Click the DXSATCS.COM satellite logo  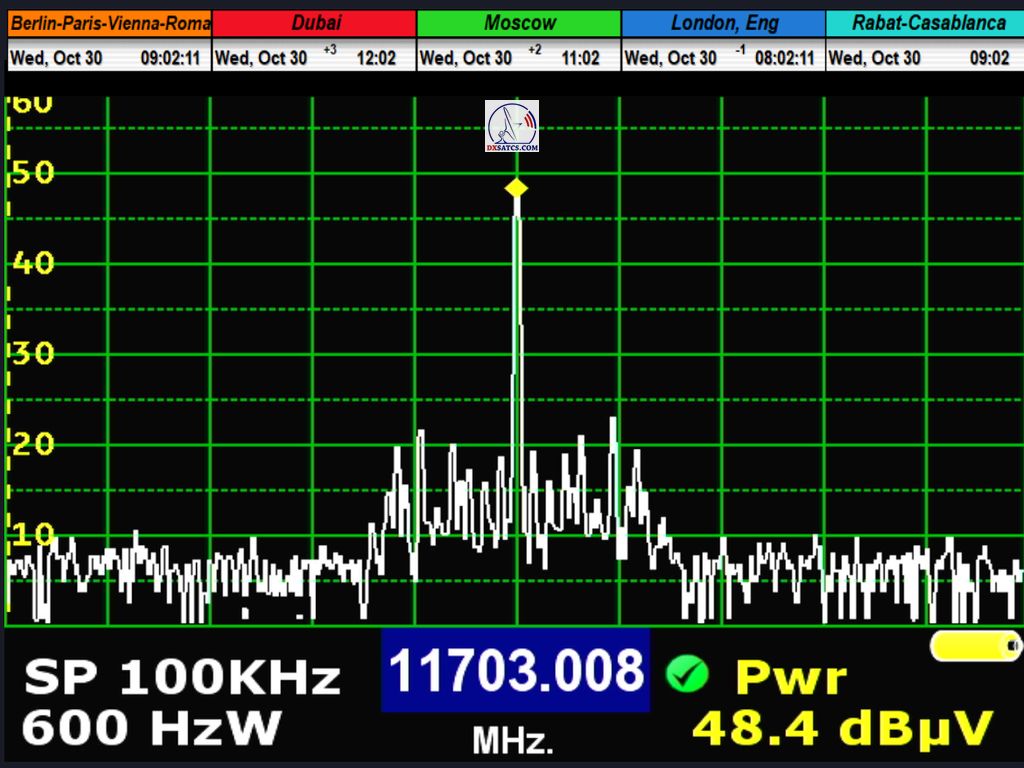[x=512, y=126]
